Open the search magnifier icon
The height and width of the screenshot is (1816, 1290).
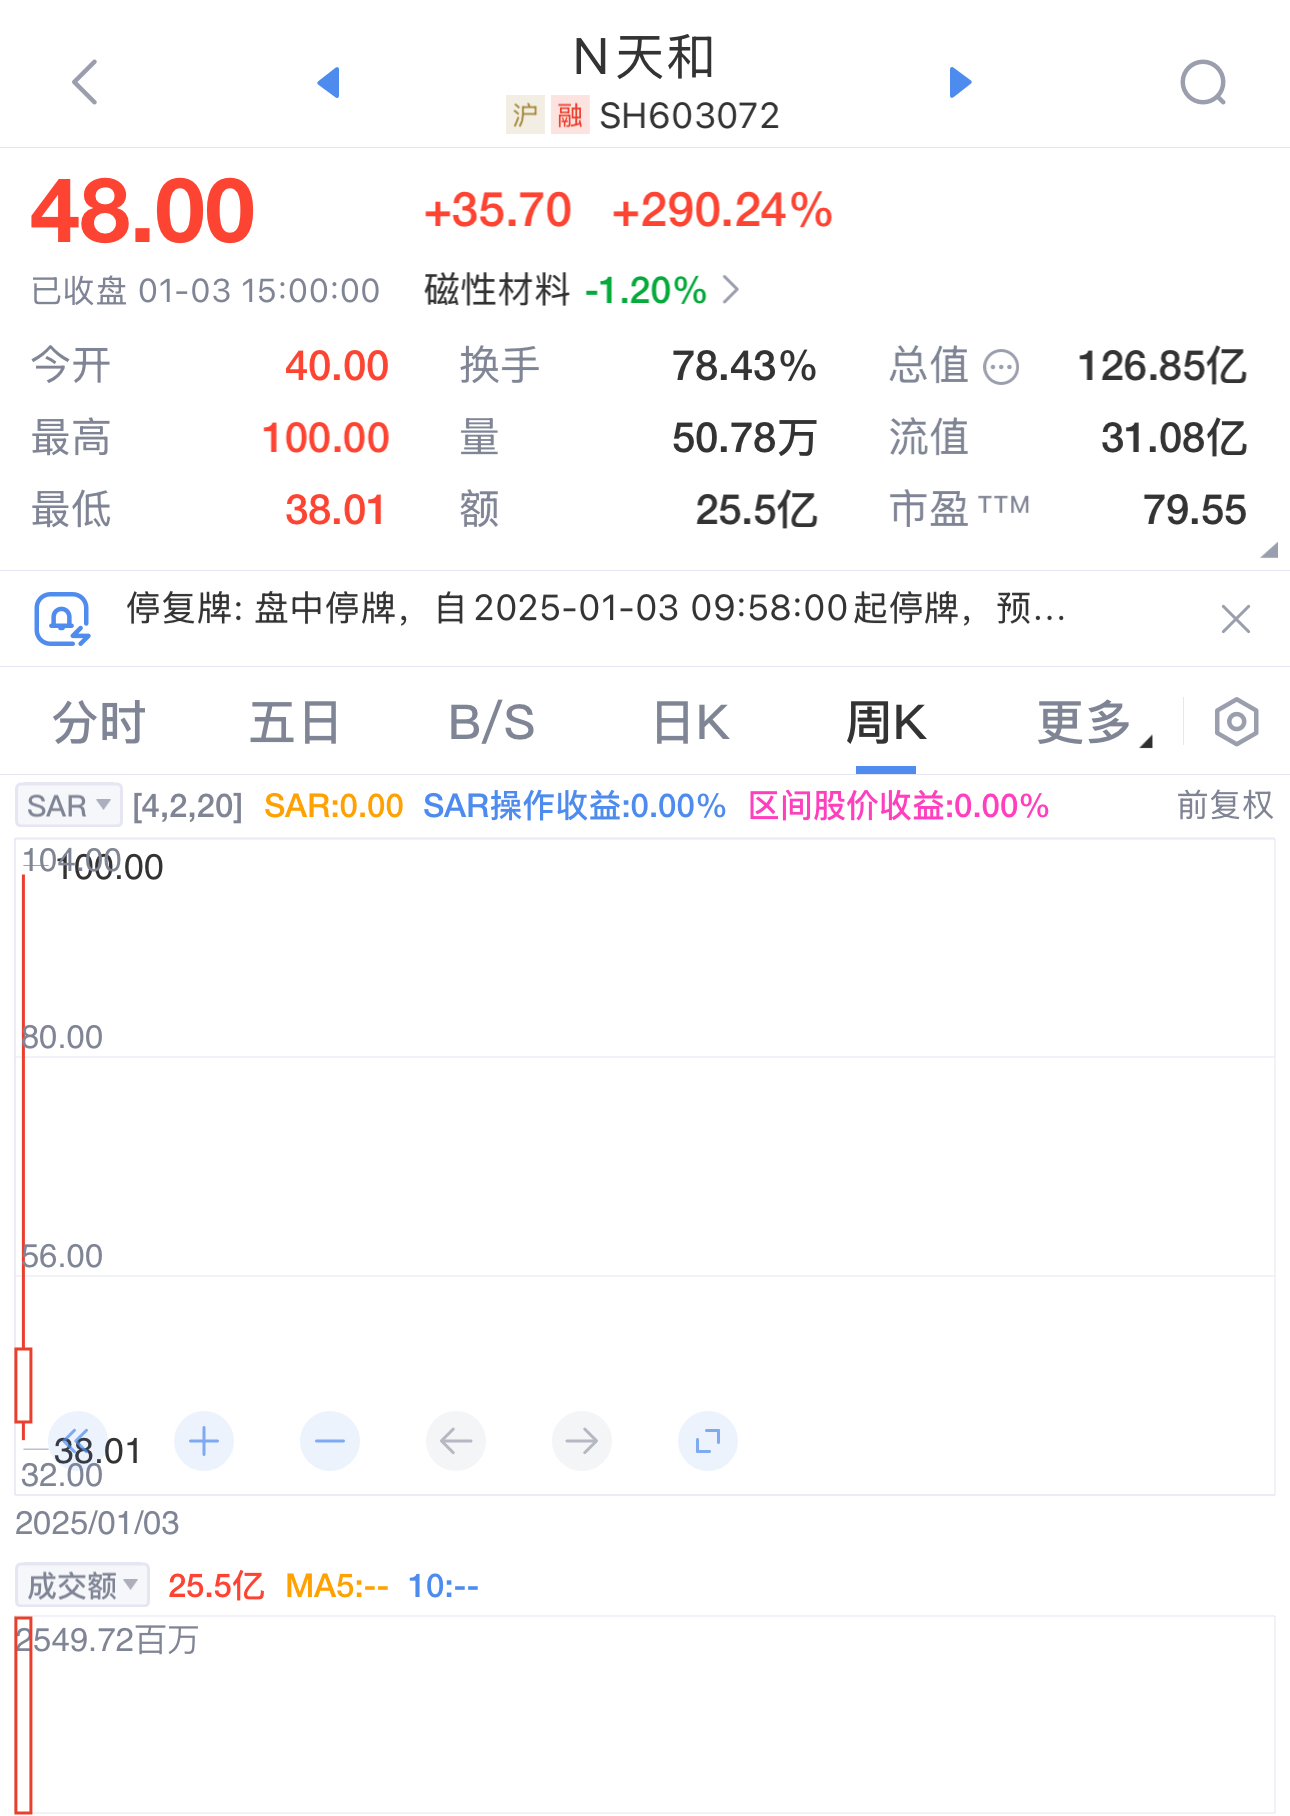(1203, 82)
